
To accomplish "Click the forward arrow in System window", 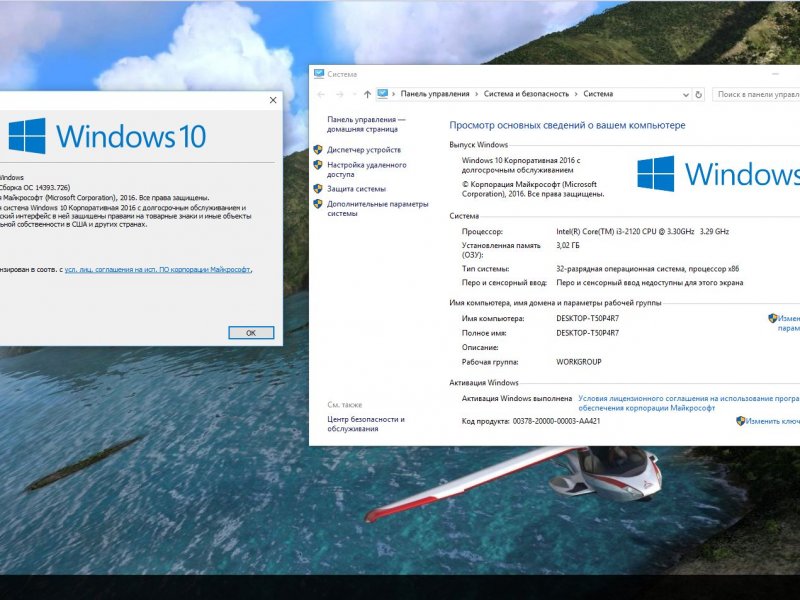I will coord(340,94).
